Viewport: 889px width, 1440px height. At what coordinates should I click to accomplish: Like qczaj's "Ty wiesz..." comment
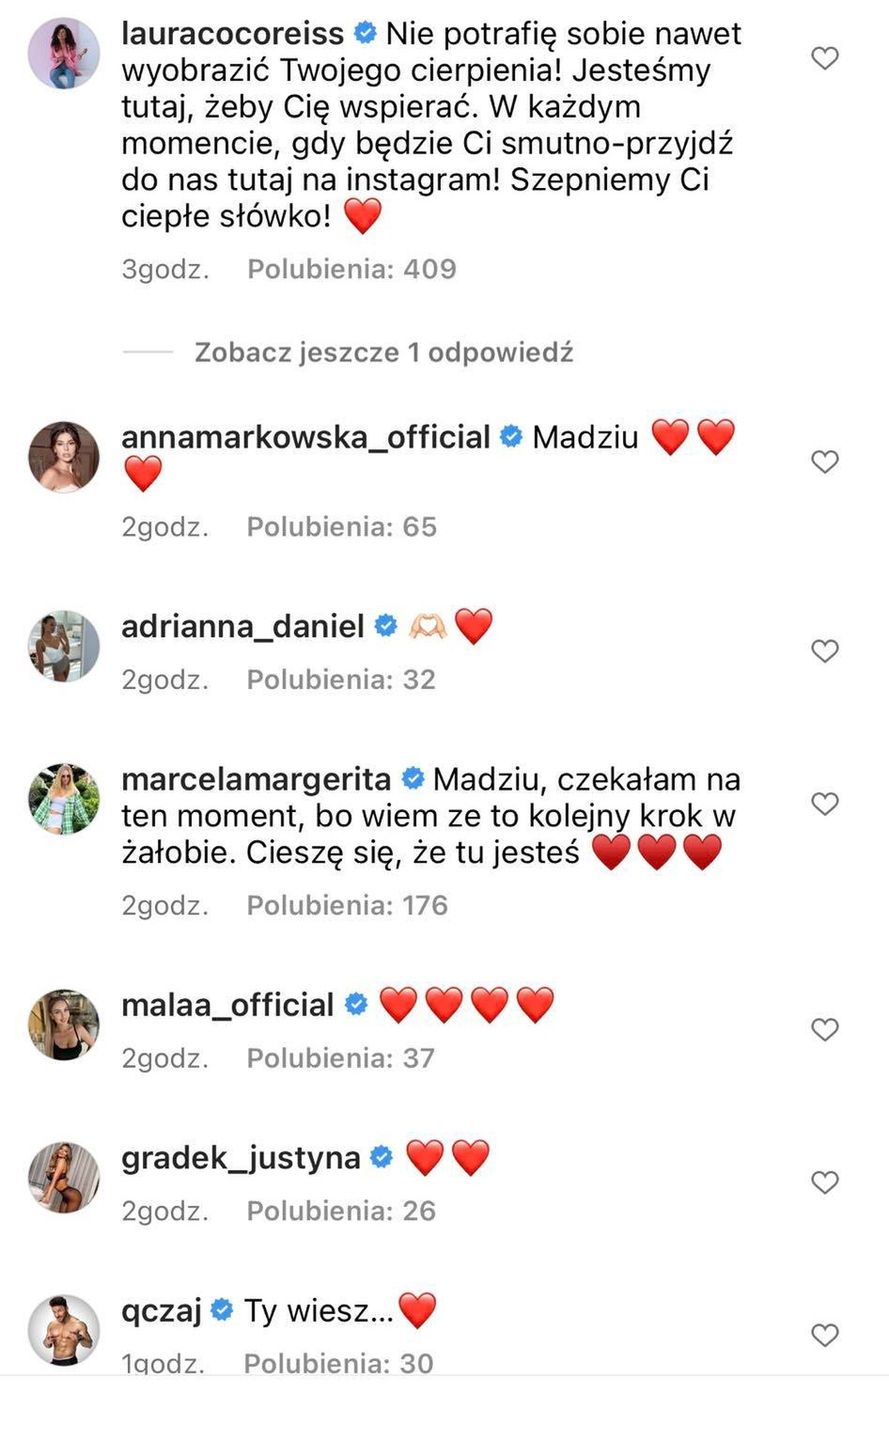[824, 1335]
